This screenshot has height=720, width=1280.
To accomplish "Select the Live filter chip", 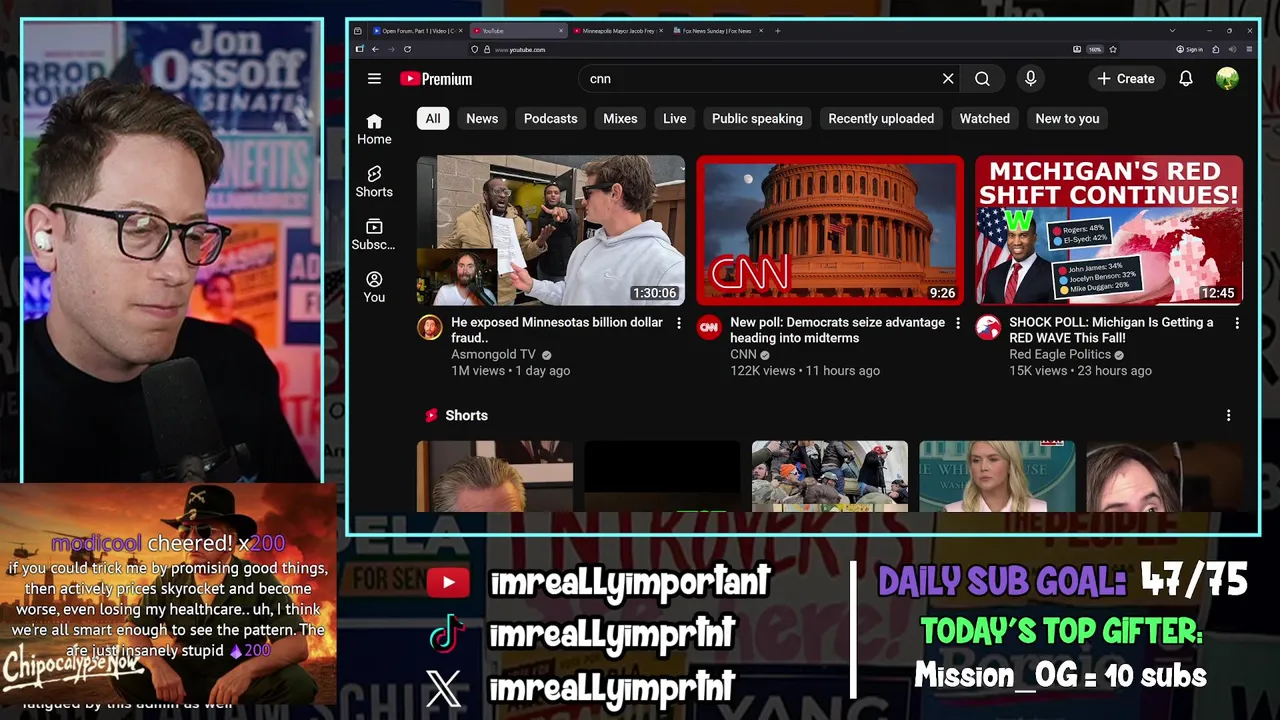I will (x=675, y=118).
